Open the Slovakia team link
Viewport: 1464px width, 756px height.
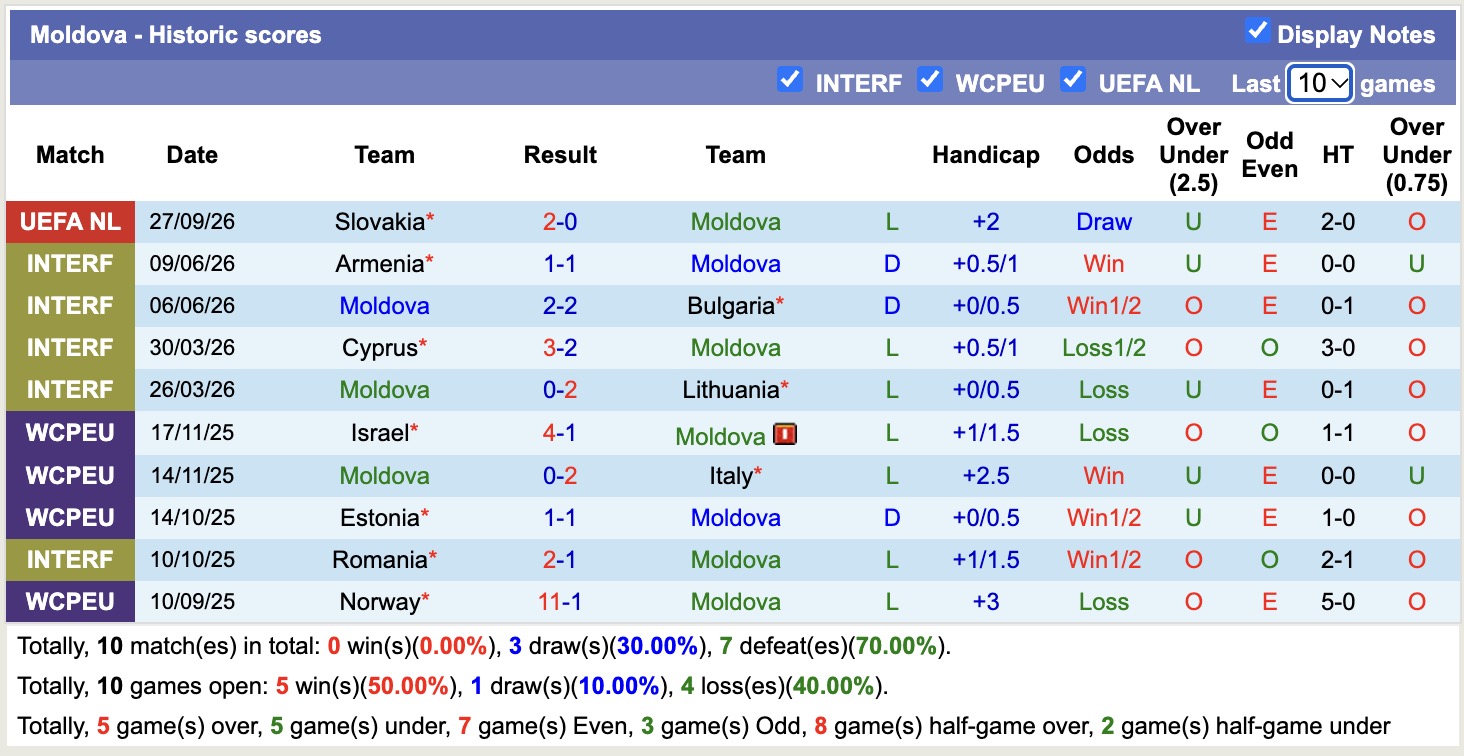click(x=379, y=222)
